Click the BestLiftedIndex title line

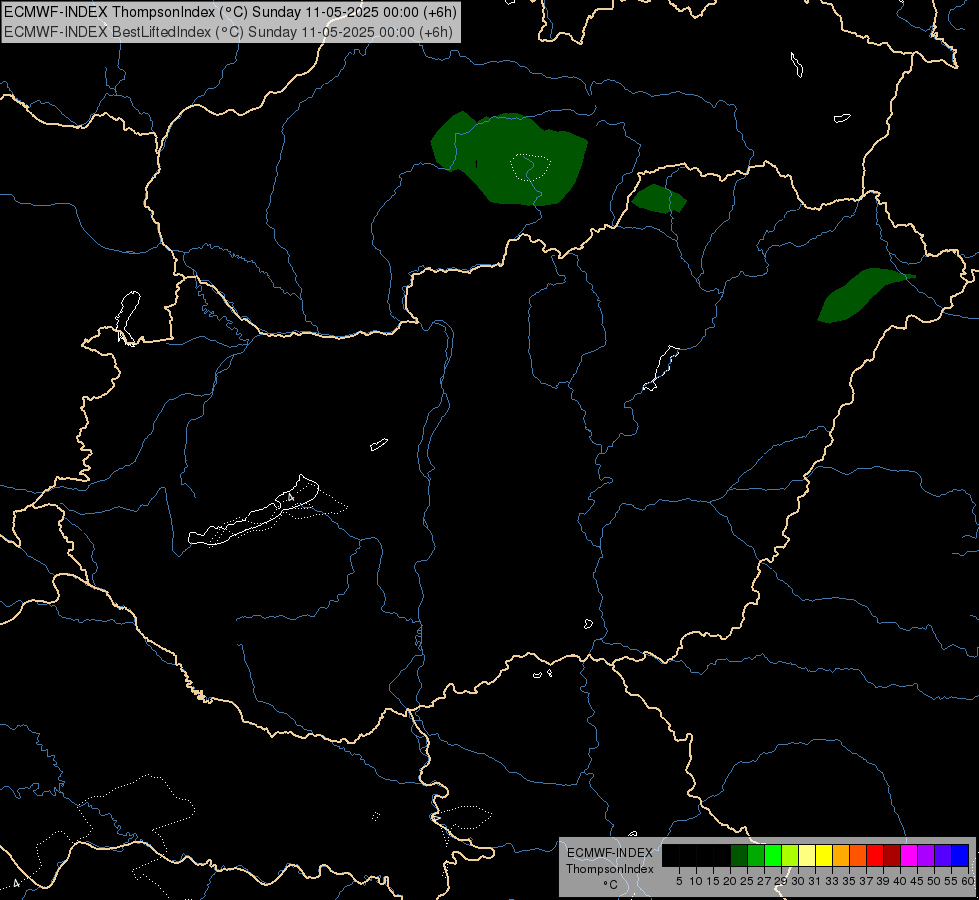pos(229,32)
